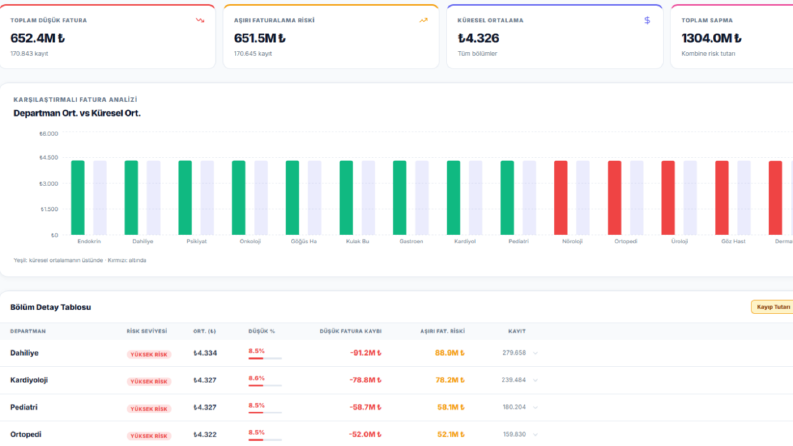Click the 279.658 record count for Dahiliye
The image size is (793, 446).
coord(514,353)
